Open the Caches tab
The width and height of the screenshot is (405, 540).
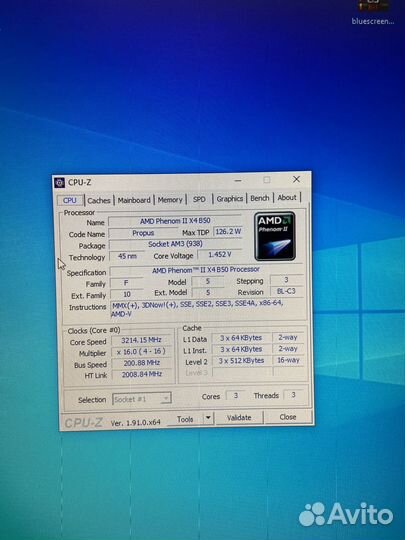tap(98, 200)
